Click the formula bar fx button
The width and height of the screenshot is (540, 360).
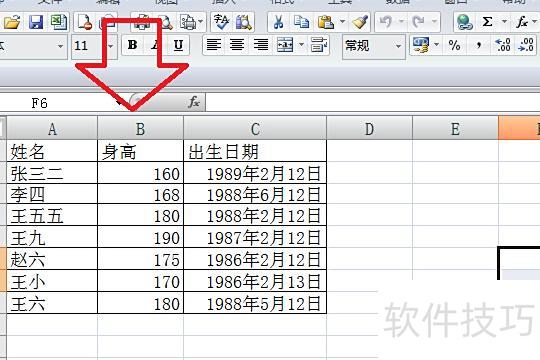[194, 102]
